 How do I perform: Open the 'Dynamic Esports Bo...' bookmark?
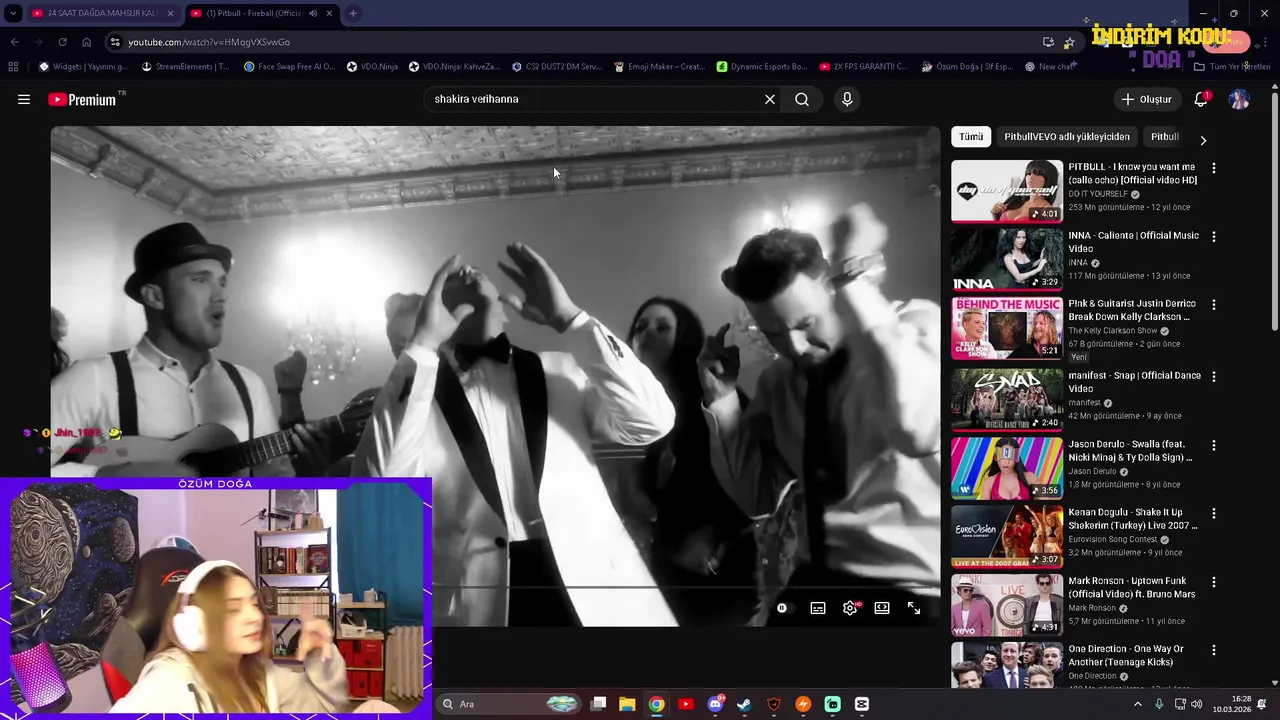coord(762,67)
